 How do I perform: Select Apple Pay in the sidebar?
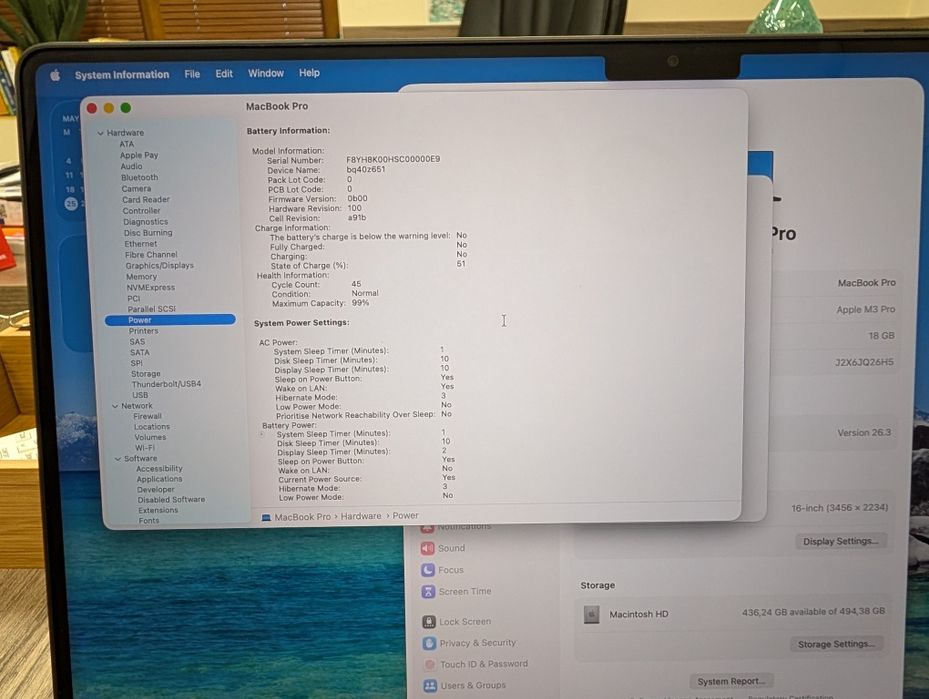[x=139, y=155]
